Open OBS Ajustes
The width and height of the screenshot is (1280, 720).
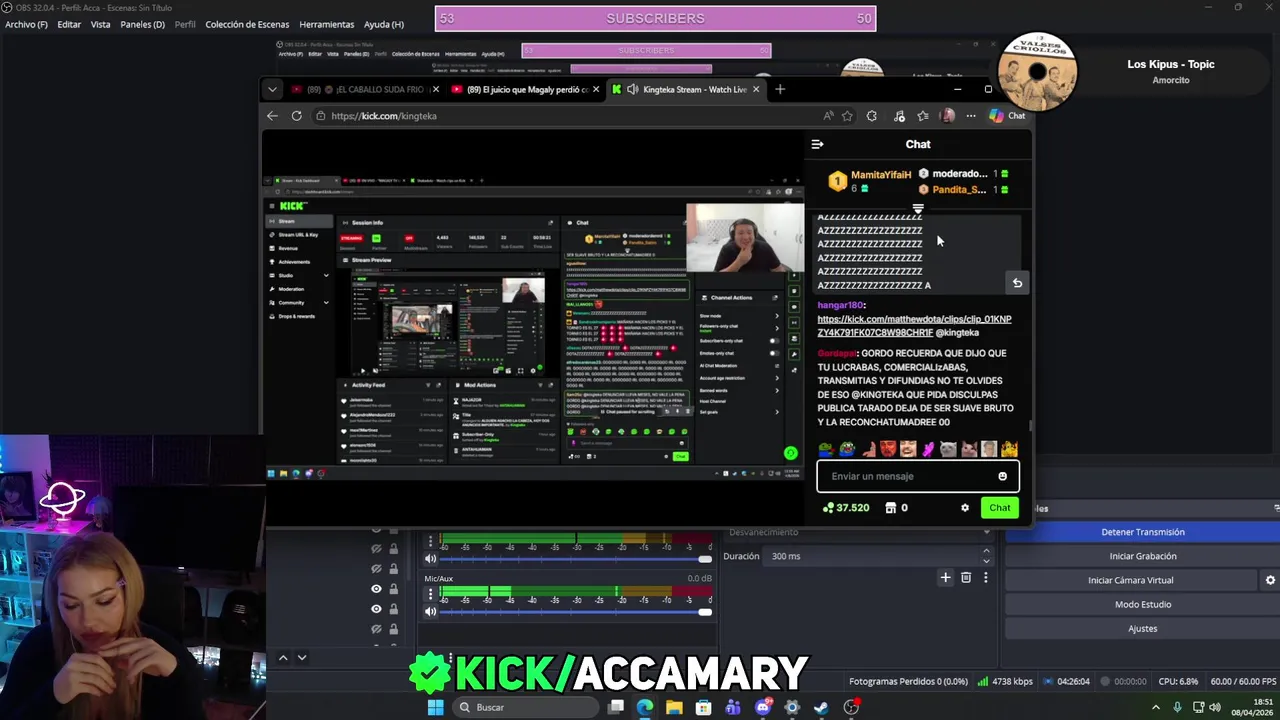pos(1142,628)
